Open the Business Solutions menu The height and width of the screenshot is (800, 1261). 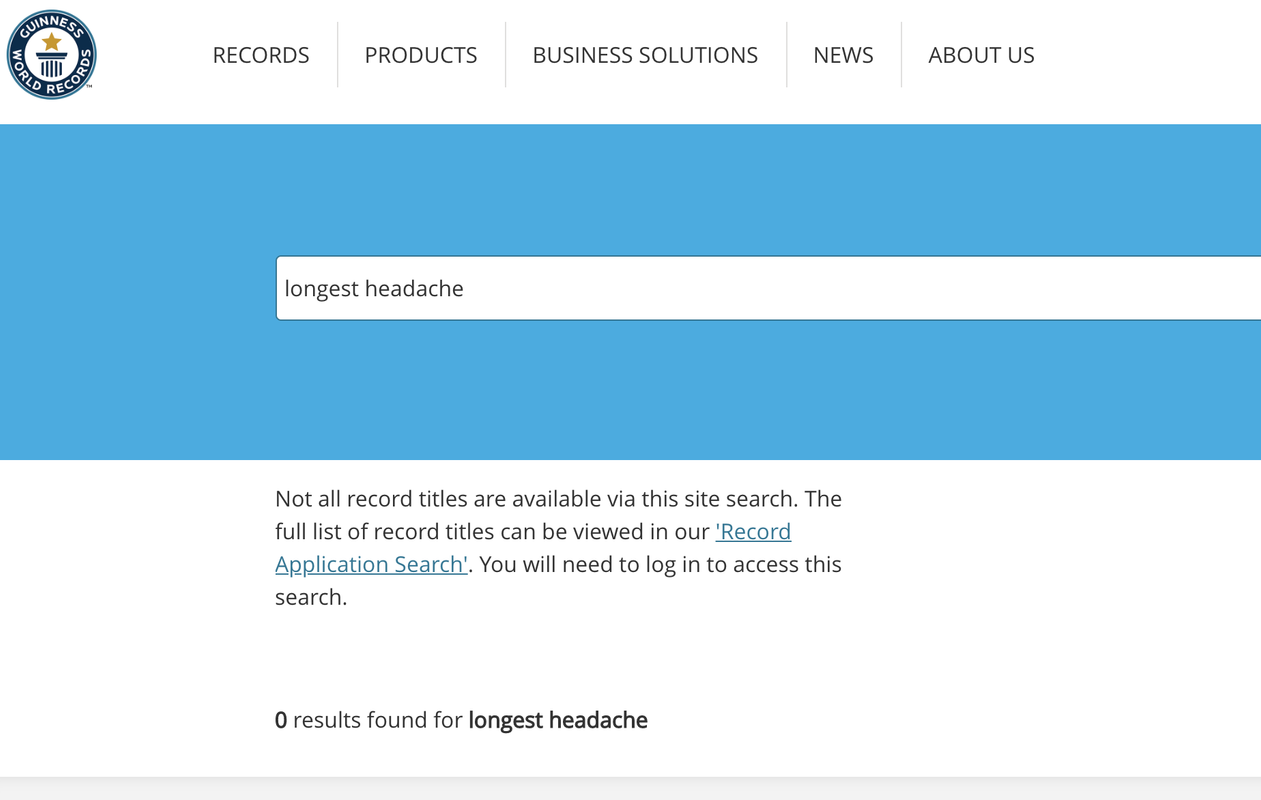(645, 55)
